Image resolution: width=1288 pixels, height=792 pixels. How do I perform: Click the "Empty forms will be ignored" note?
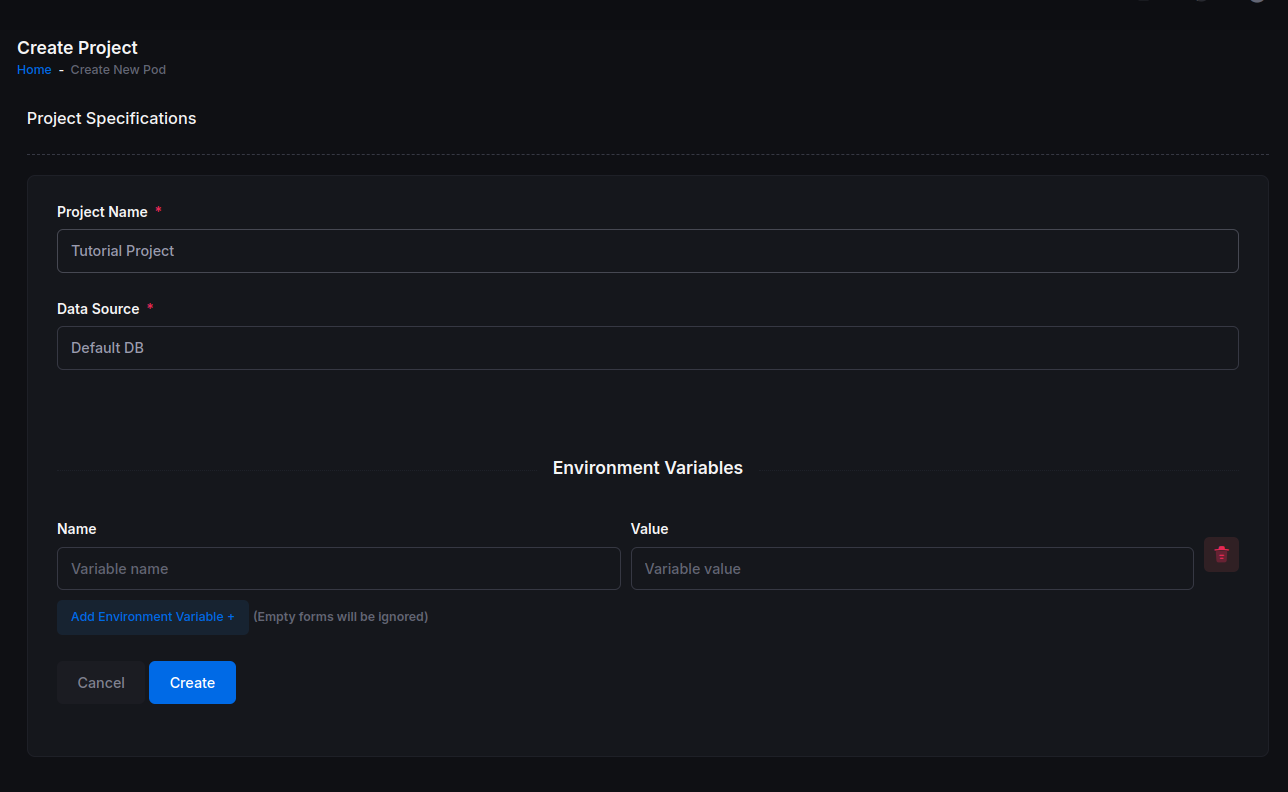tap(340, 617)
